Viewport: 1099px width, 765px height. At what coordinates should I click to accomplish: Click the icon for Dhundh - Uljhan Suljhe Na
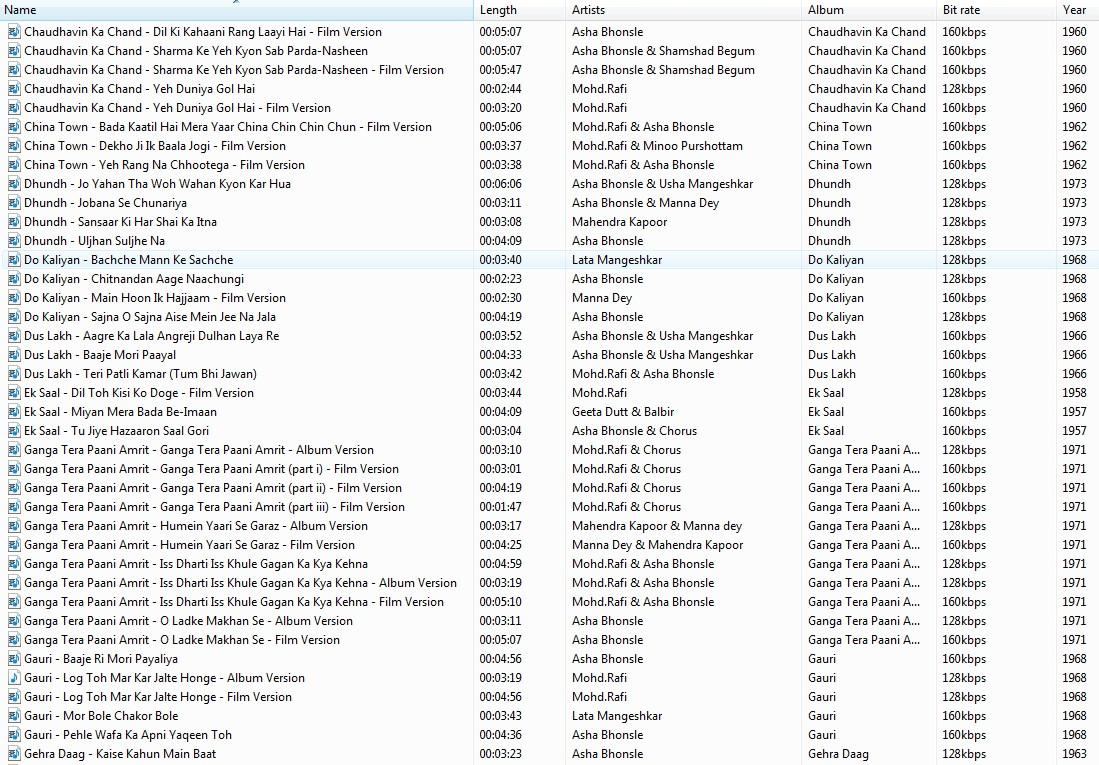(14, 241)
